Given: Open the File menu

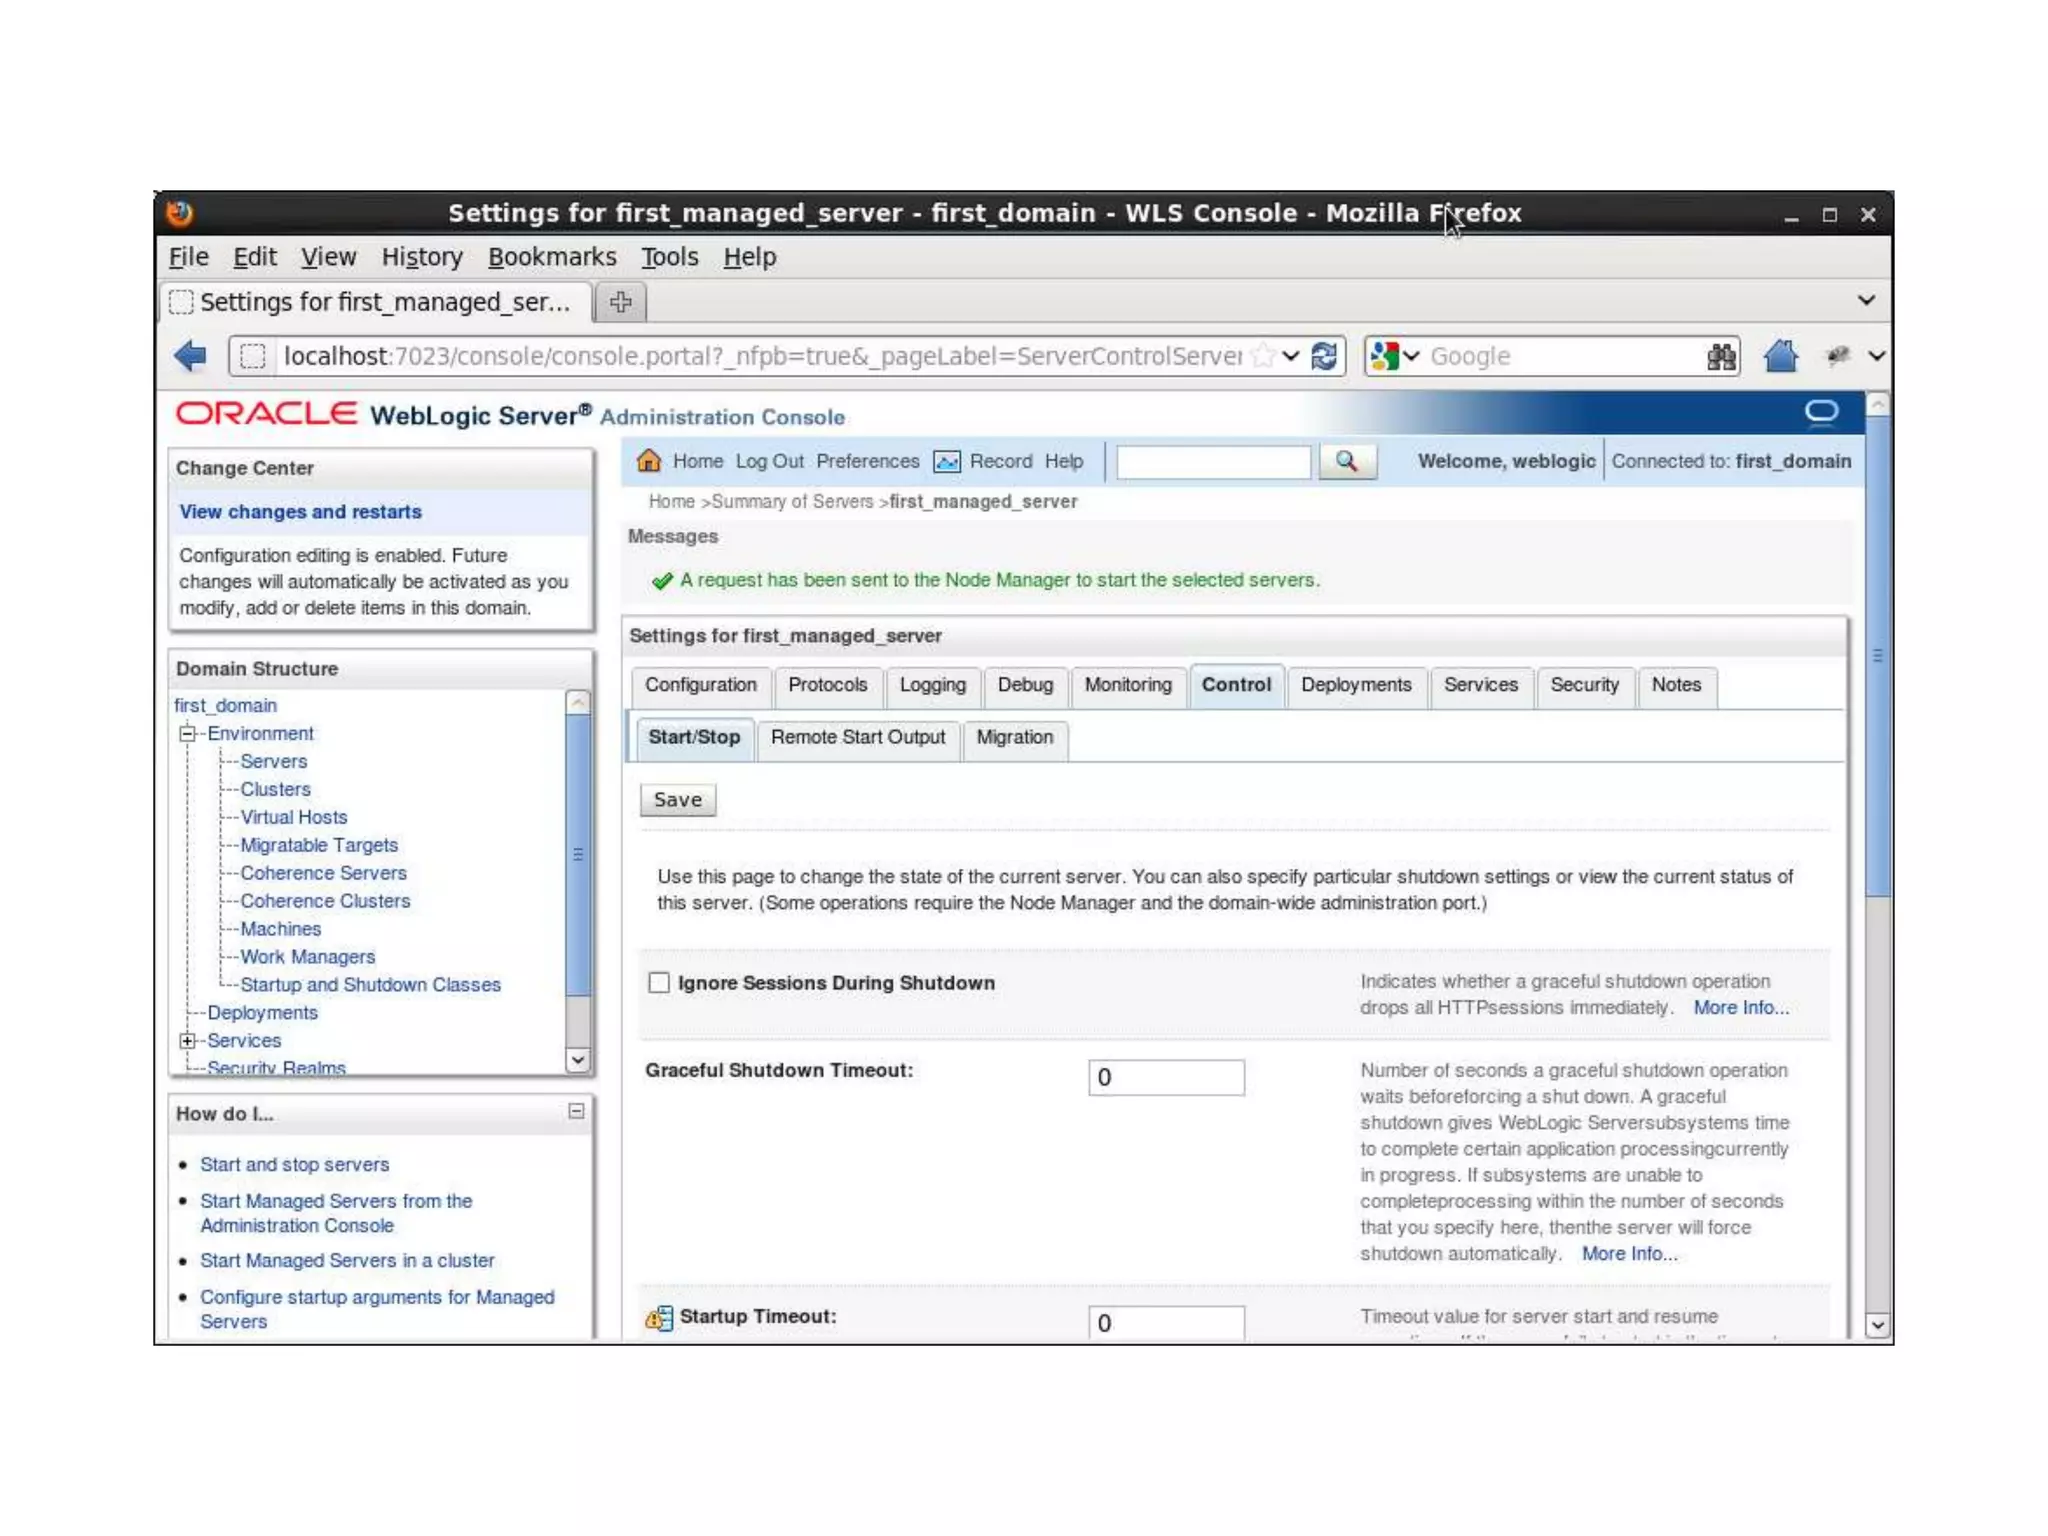Looking at the screenshot, I should 188,257.
